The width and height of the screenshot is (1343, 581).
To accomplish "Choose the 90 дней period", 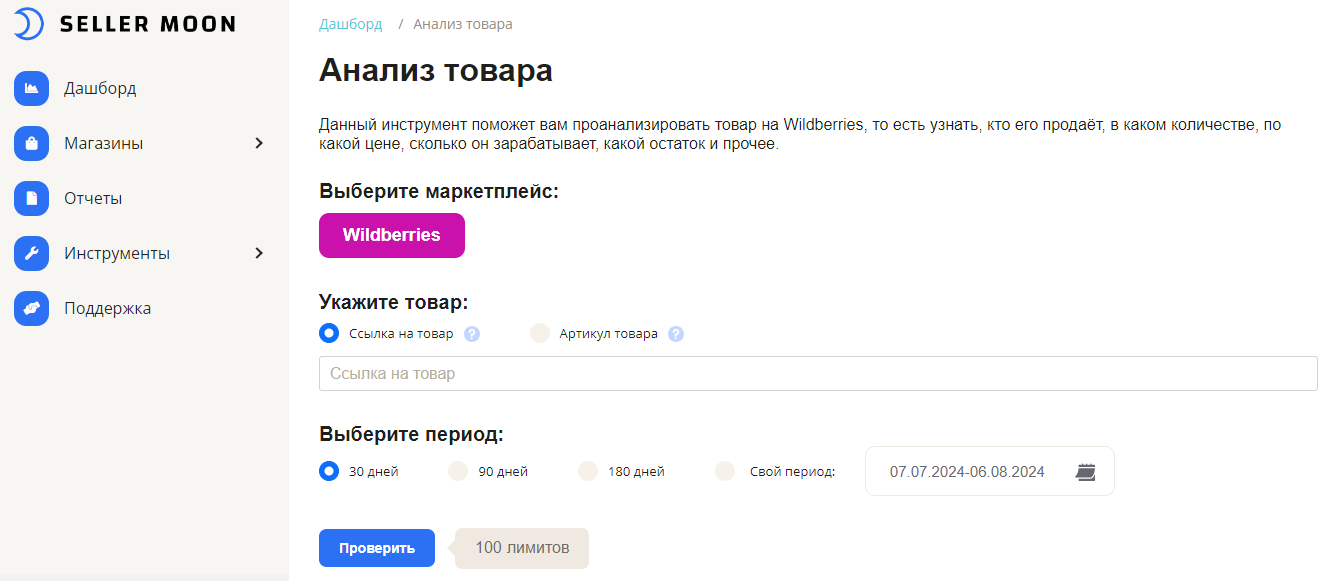I will [x=458, y=471].
